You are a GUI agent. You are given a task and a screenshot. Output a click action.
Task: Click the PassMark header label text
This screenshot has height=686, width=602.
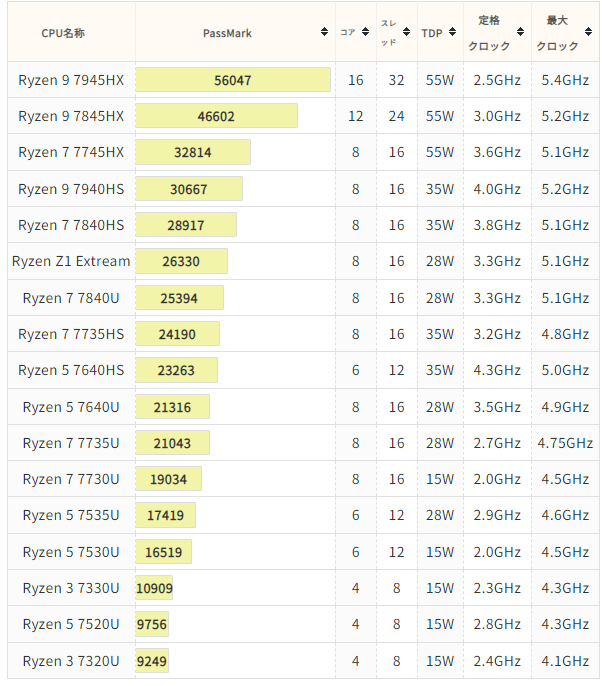coord(227,33)
